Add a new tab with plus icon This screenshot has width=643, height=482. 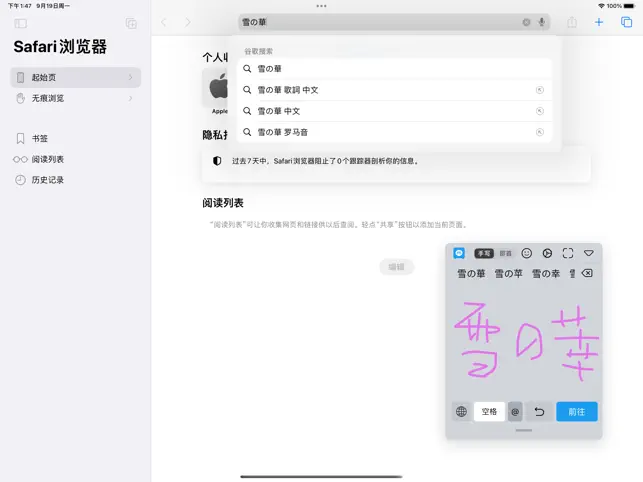599,22
